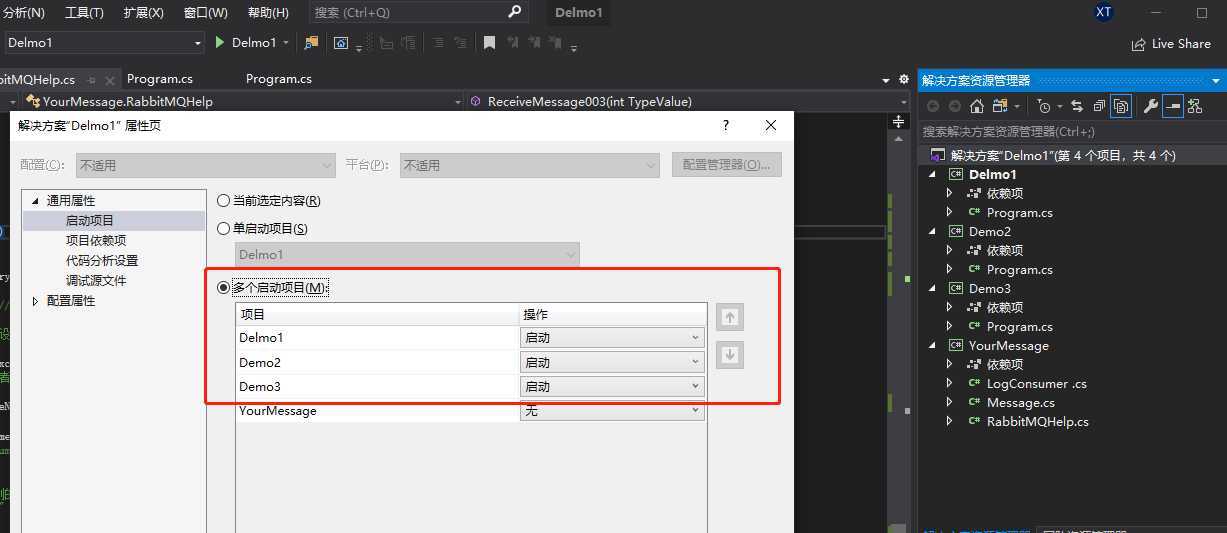Click C# icon of Demo2 project
This screenshot has width=1227, height=533.
[954, 231]
